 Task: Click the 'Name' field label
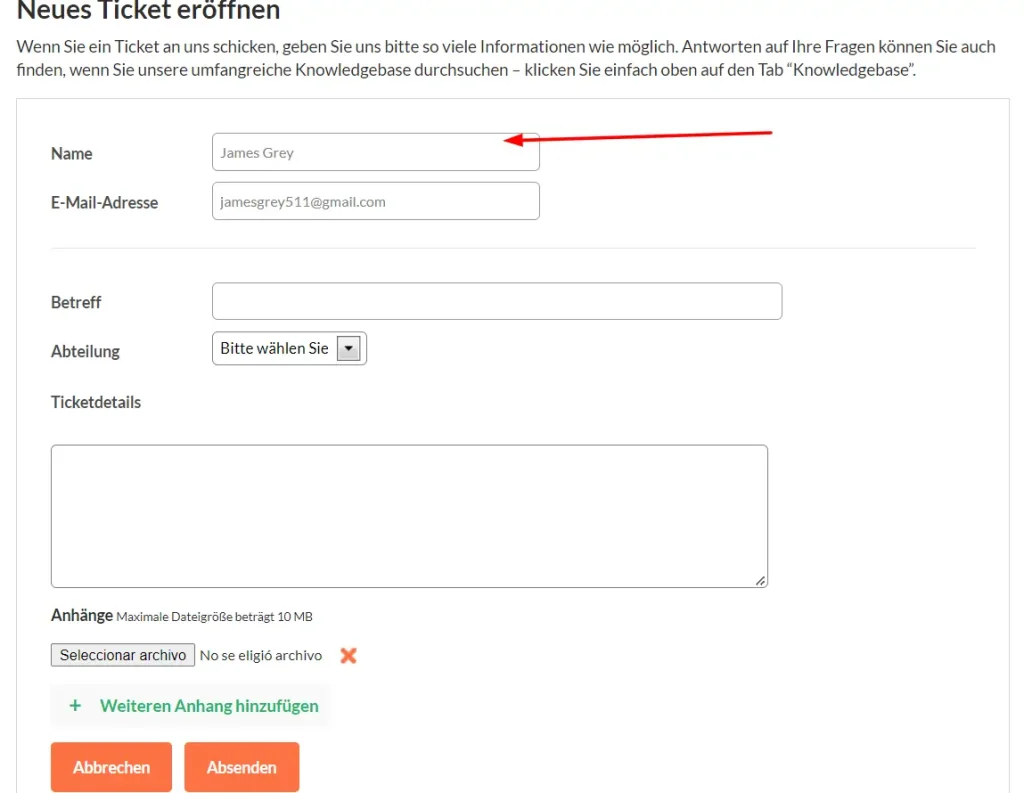tap(72, 154)
